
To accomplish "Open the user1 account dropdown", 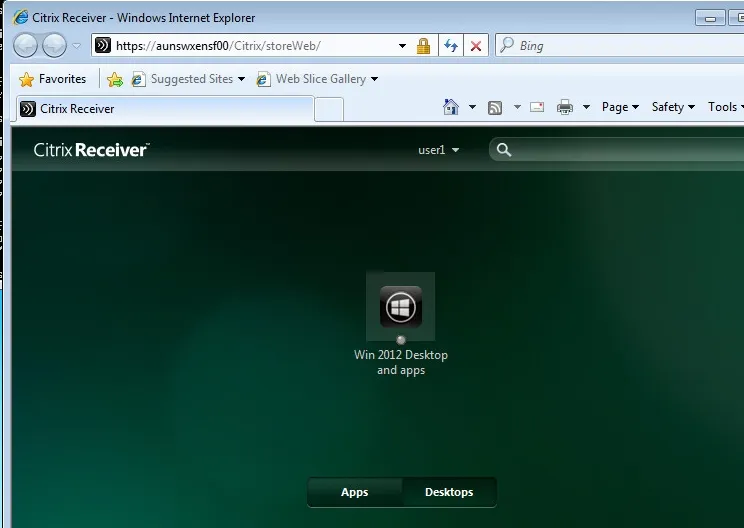I will (438, 150).
